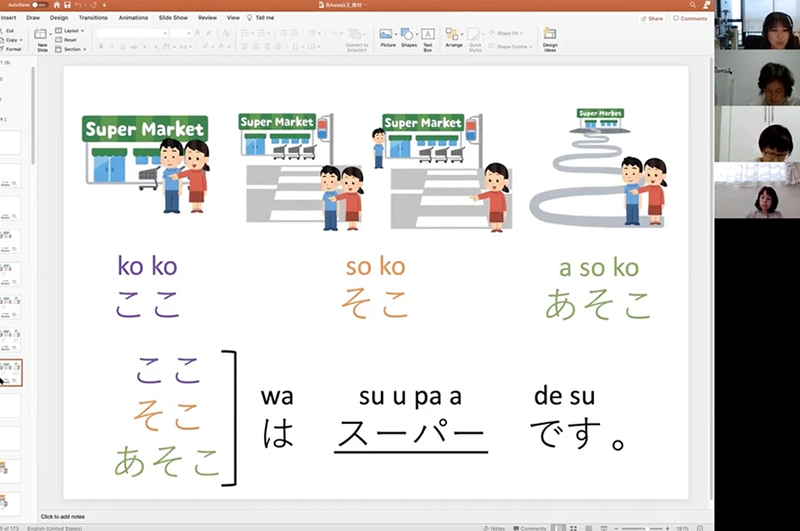Image resolution: width=800 pixels, height=531 pixels.
Task: Open the Draw tab
Action: point(33,17)
